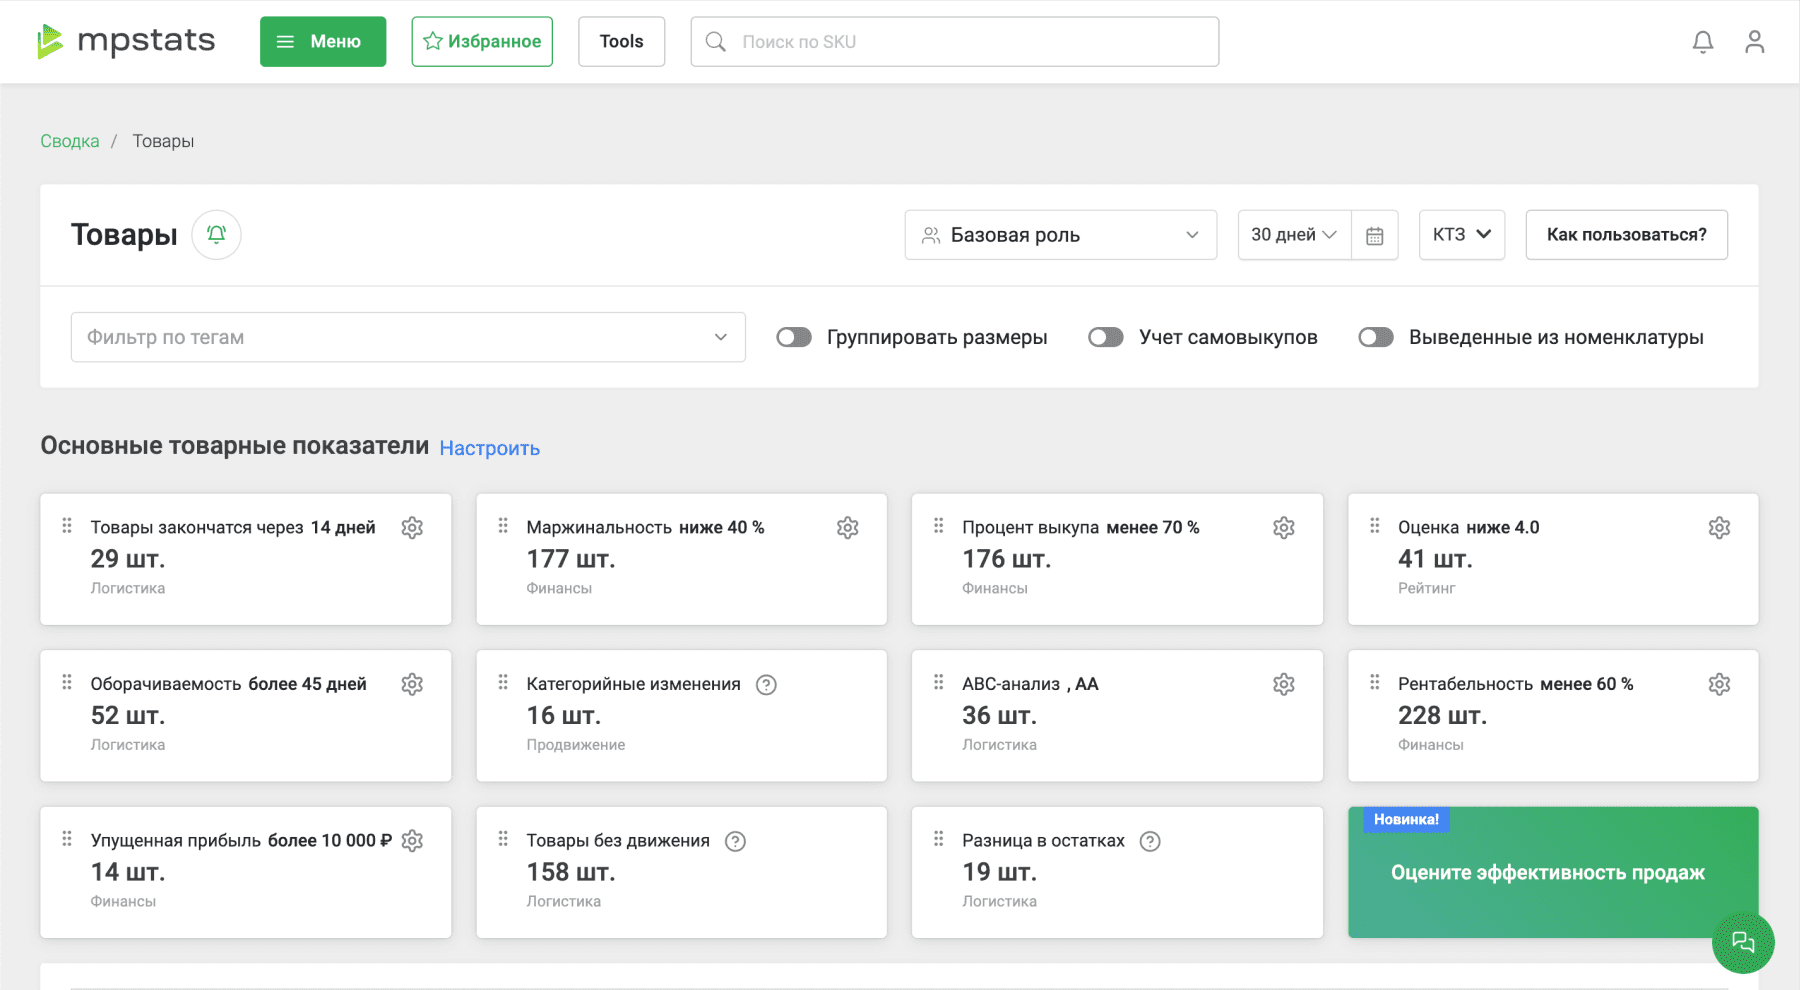Grab drag handle of Разница в остатках card

click(x=938, y=839)
